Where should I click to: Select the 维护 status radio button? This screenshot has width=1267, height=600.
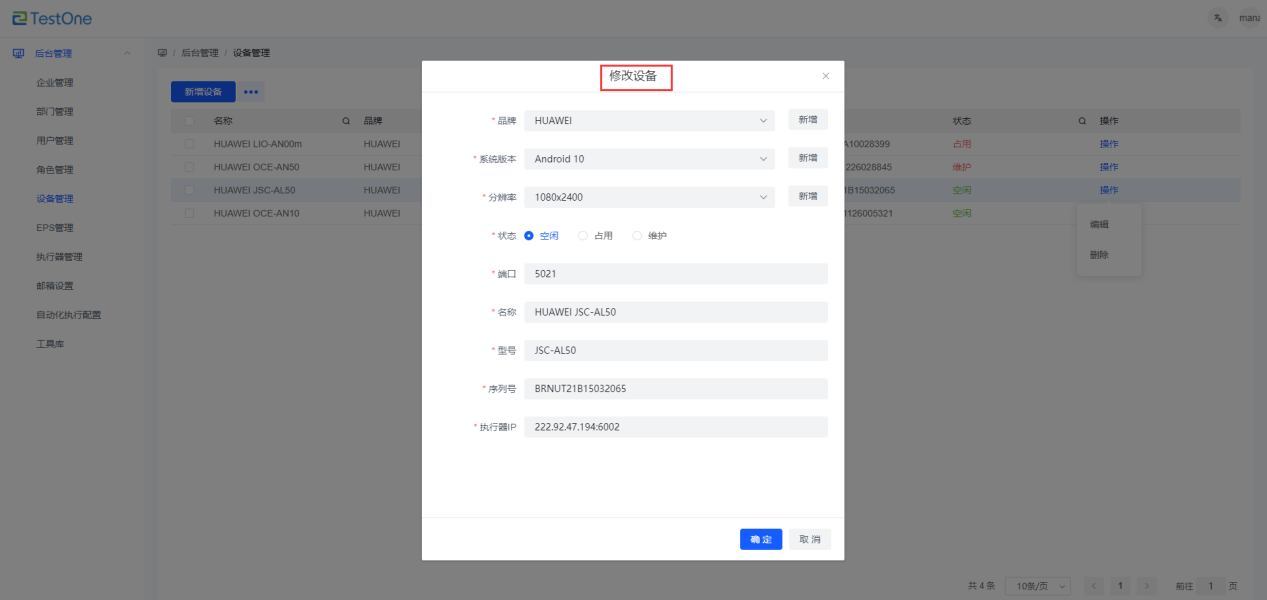(637, 236)
